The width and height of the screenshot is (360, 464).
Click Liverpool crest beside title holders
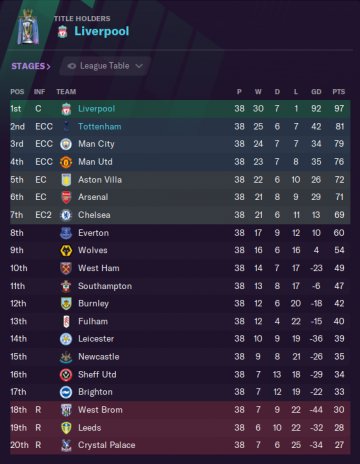pyautogui.click(x=62, y=32)
